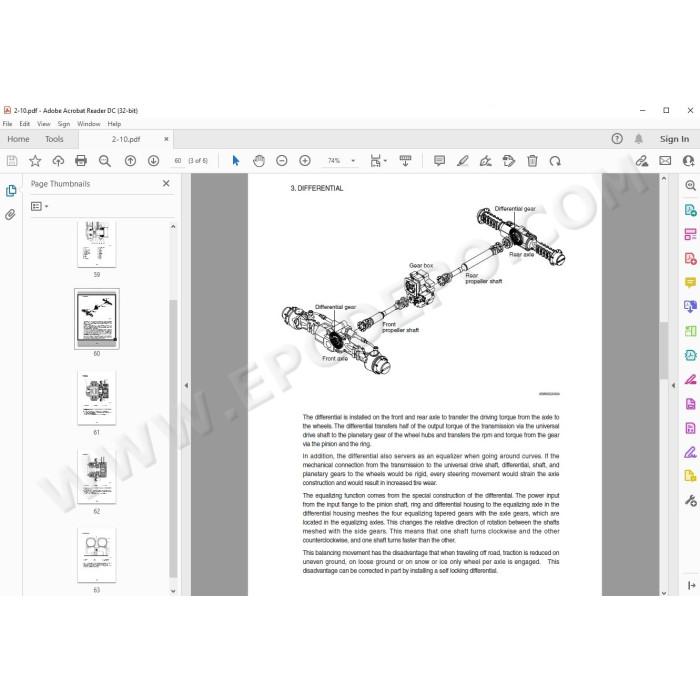Image resolution: width=700 pixels, height=700 pixels.
Task: Add the document to starred files
Action: point(35,161)
